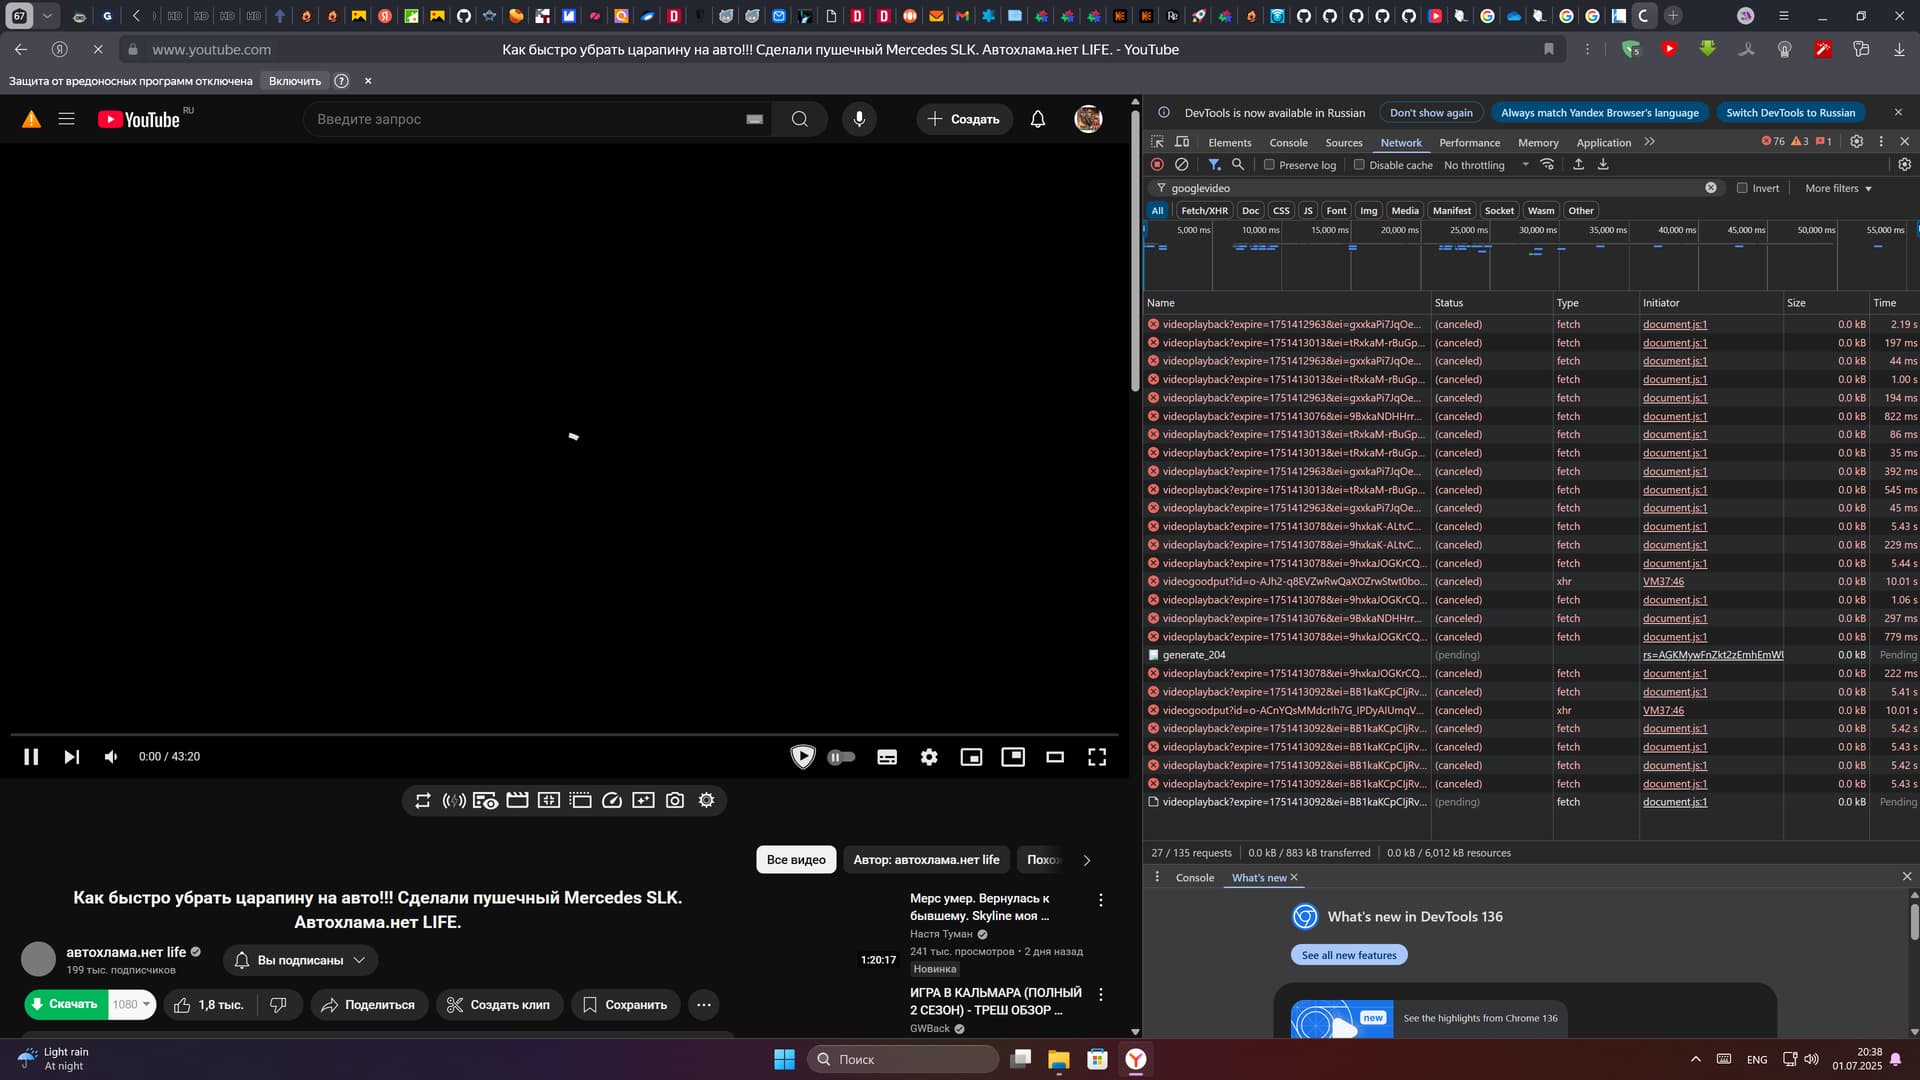Pause the YouTube video
Viewport: 1920px width, 1080px height.
click(x=31, y=757)
